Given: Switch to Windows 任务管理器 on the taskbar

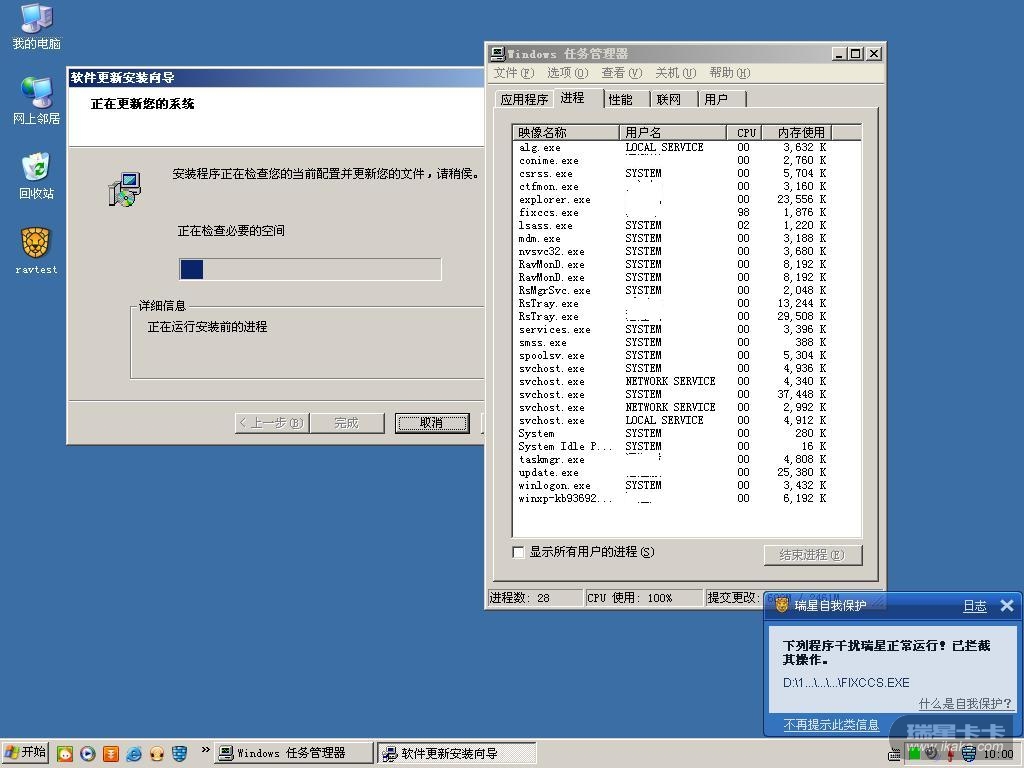Looking at the screenshot, I should point(295,753).
